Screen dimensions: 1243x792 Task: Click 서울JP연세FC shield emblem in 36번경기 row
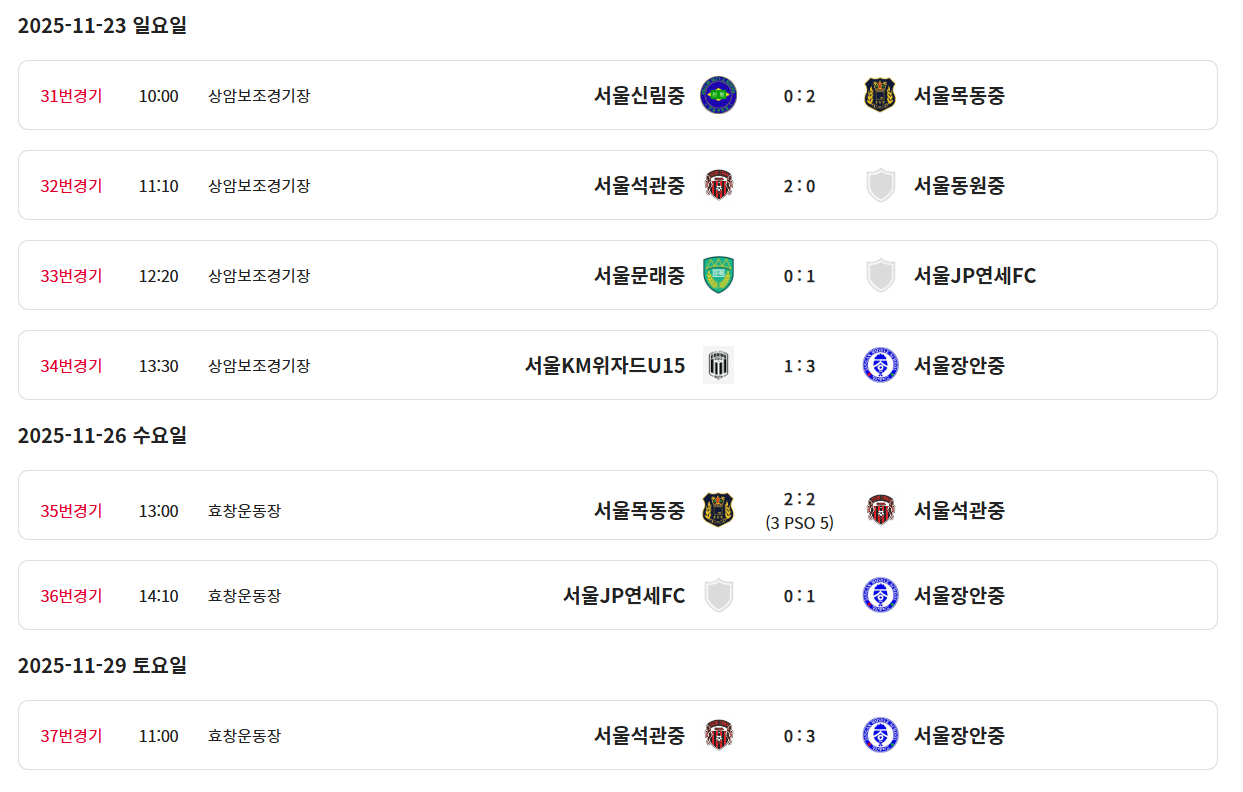point(718,595)
